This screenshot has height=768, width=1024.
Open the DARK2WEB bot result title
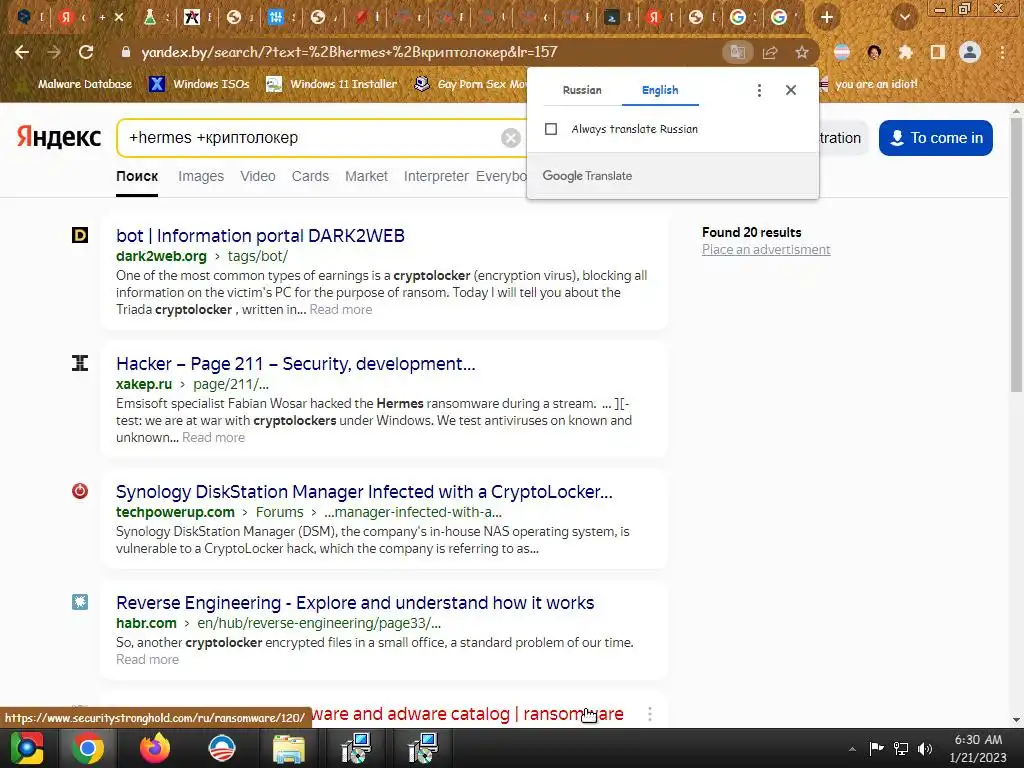click(x=260, y=236)
